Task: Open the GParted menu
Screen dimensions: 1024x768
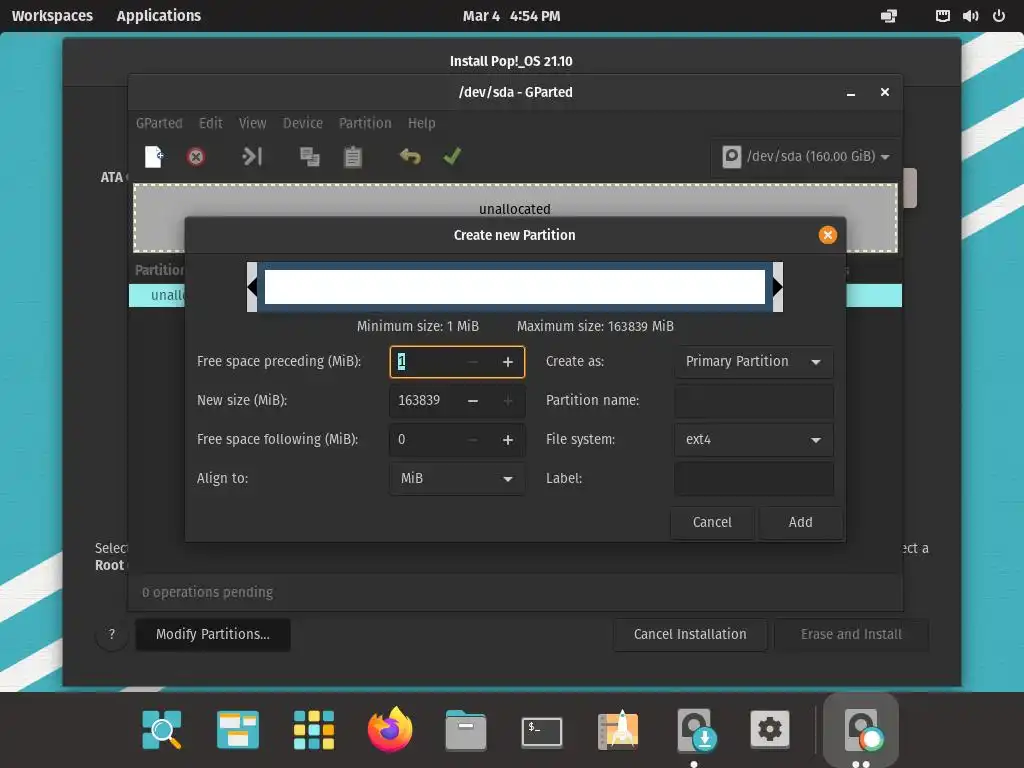Action: tap(159, 123)
